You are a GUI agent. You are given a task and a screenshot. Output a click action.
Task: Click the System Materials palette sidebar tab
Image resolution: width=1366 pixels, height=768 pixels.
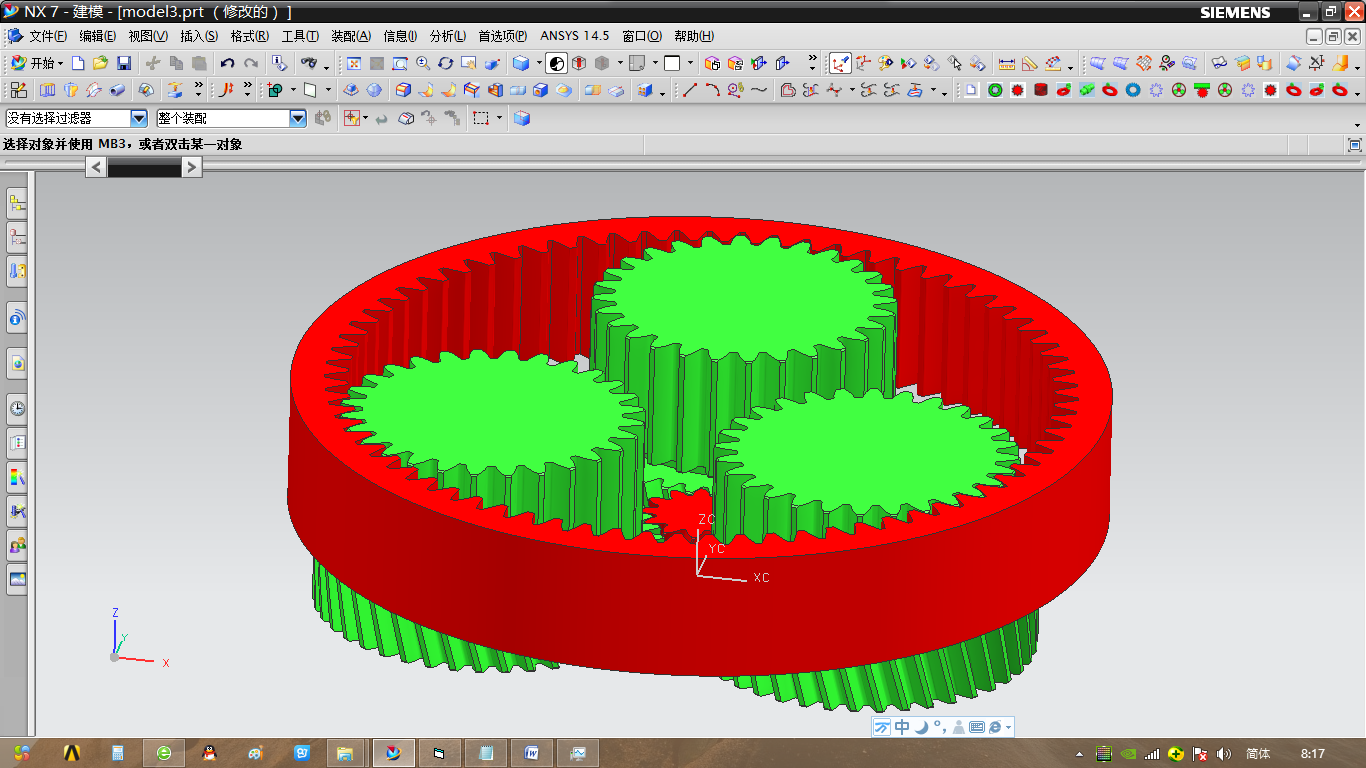(17, 476)
